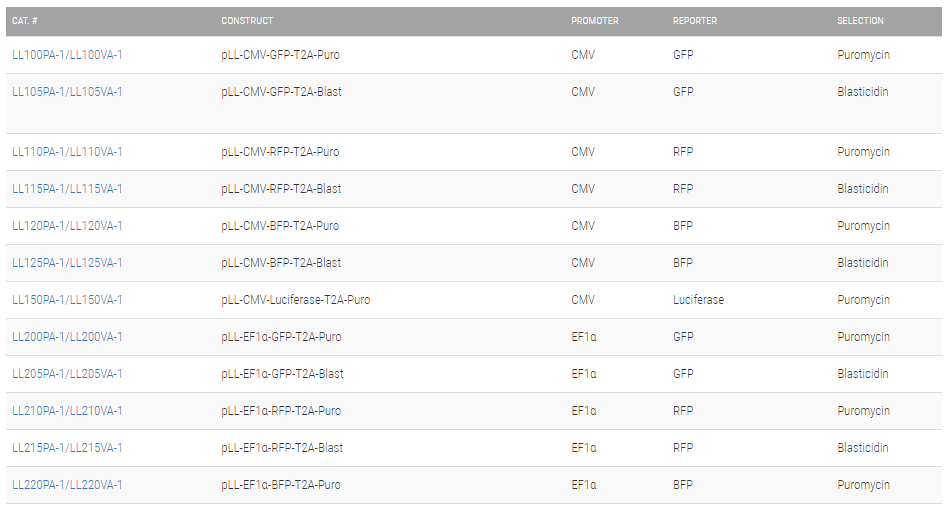Viewport: 946px width, 507px height.
Task: Click the SELECTION column header
Action: [860, 21]
